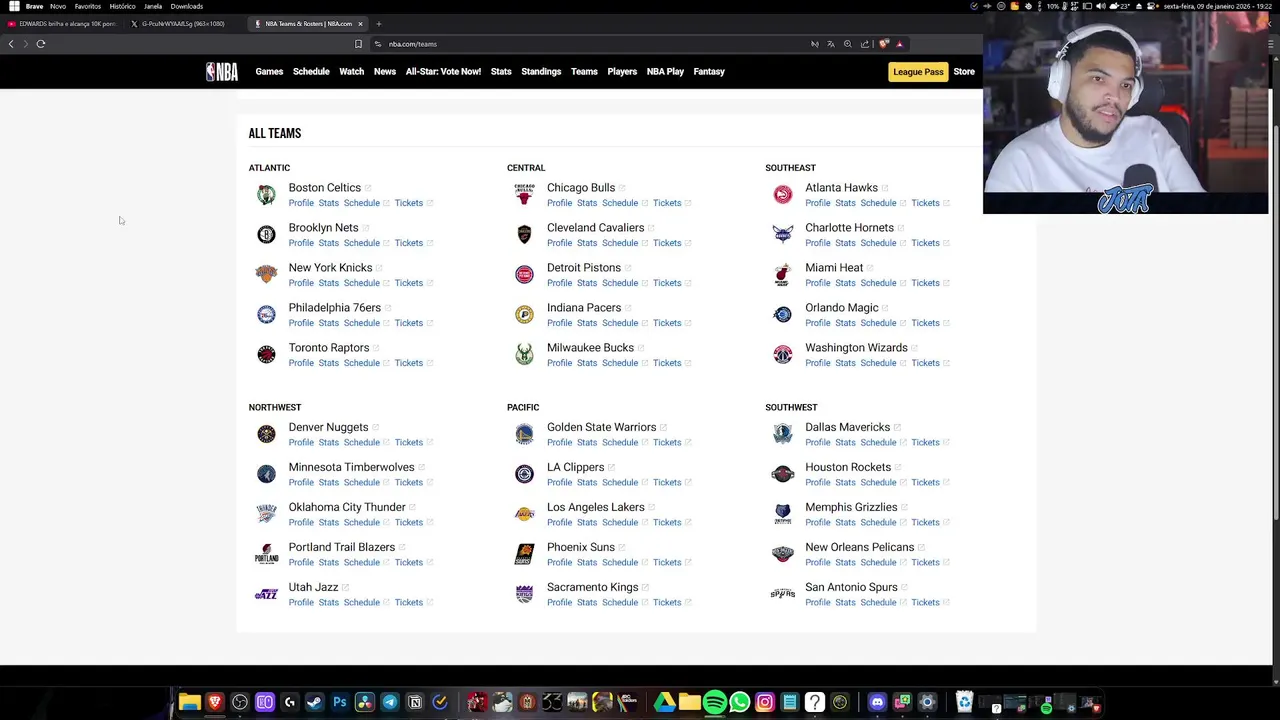Open Spotify from the dock
This screenshot has height=720, width=1280.
(x=715, y=702)
